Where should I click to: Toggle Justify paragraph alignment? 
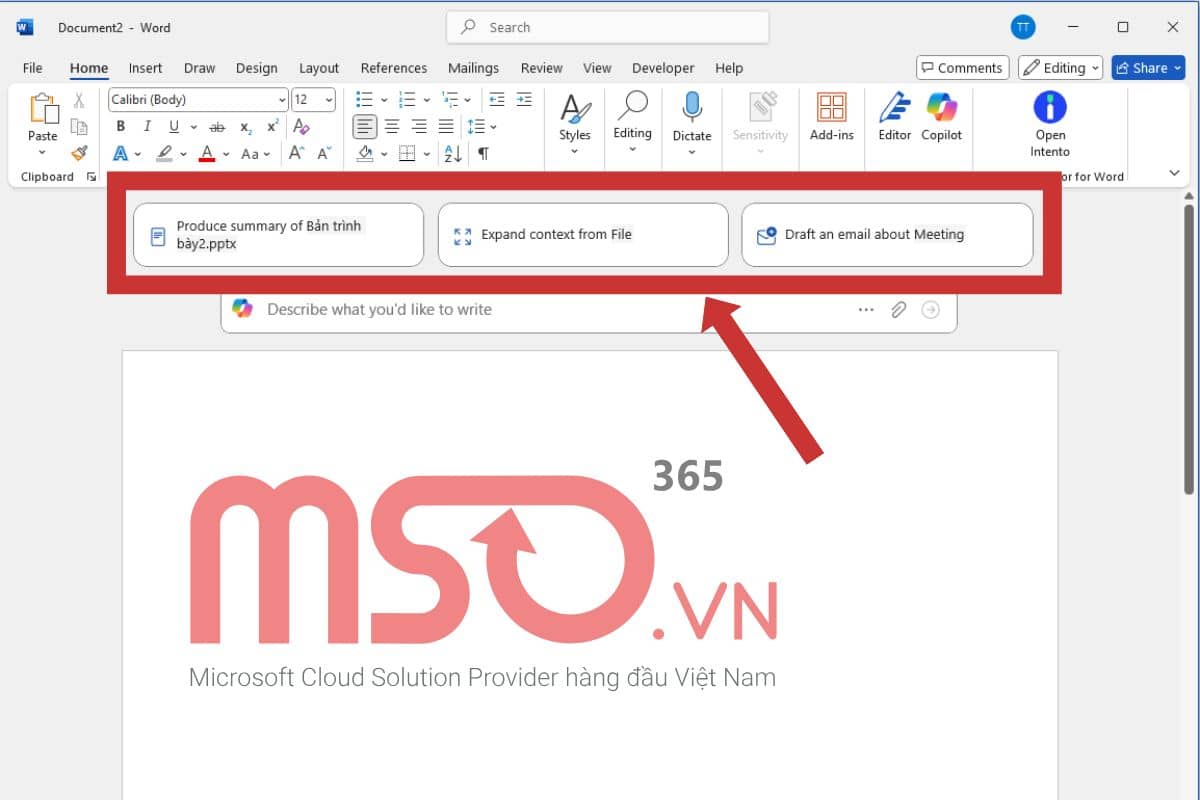tap(446, 127)
